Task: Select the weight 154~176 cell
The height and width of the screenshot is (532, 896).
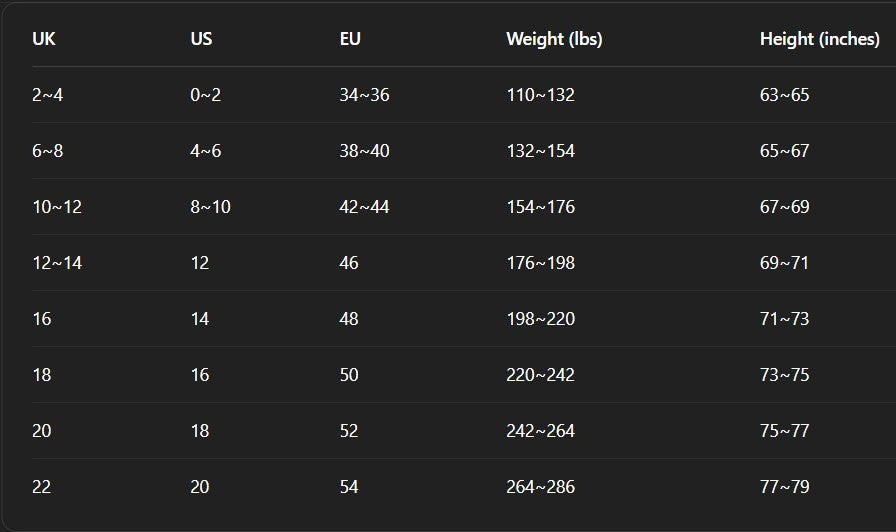Action: click(x=540, y=207)
